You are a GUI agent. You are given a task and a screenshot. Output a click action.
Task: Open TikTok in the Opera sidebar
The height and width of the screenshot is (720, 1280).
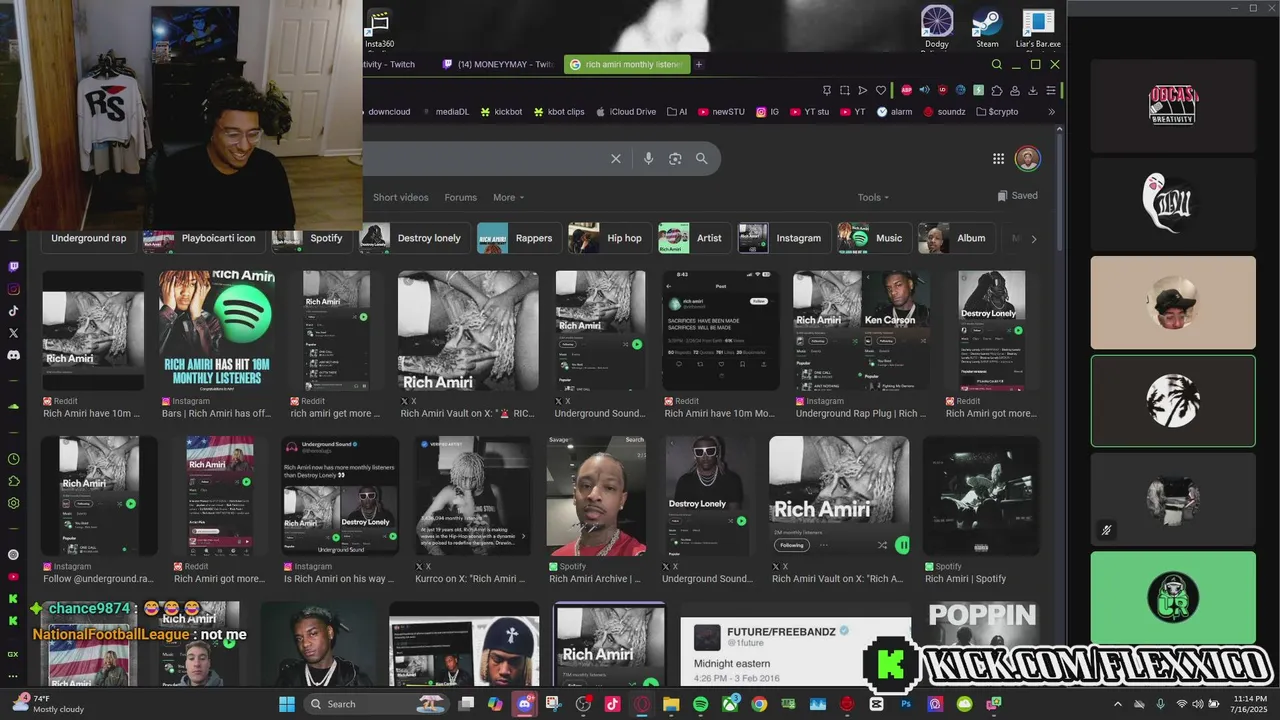click(x=13, y=311)
